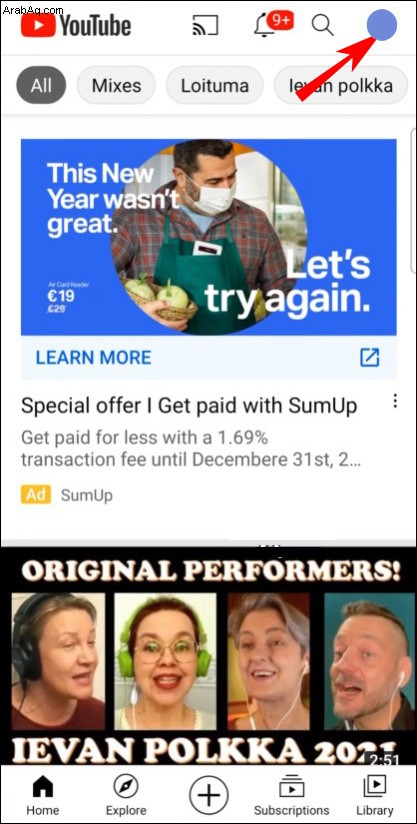
Task: Open Special offer SumUp ad title
Action: [189, 405]
